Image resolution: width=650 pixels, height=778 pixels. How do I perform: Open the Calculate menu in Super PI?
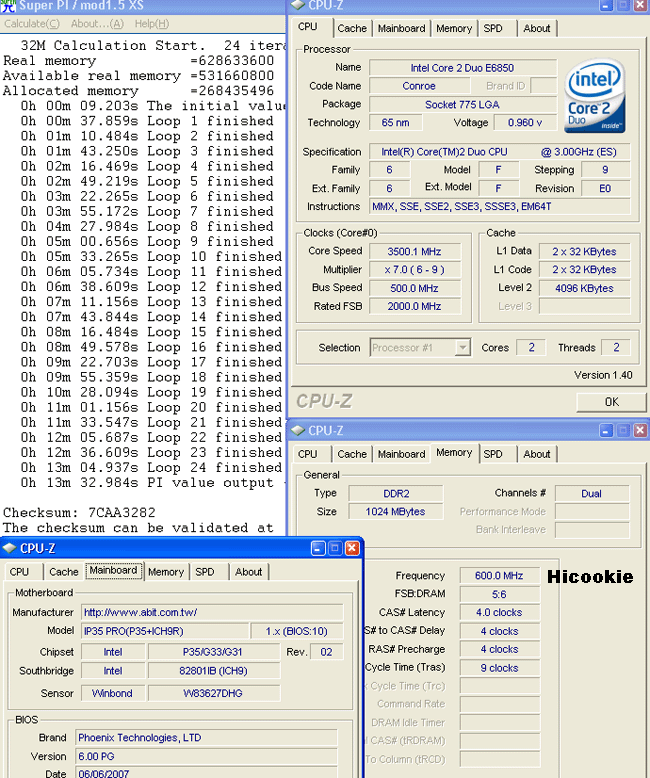(x=32, y=24)
